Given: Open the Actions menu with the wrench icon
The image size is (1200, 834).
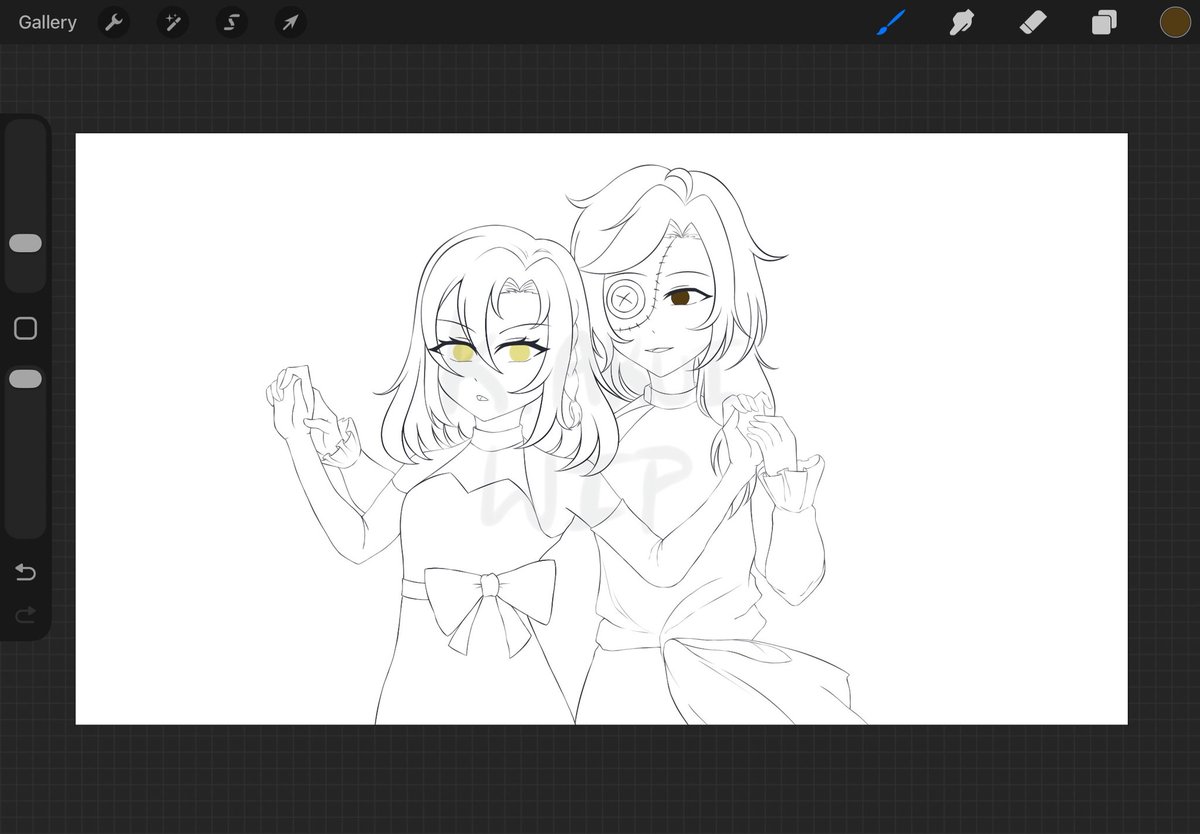Looking at the screenshot, I should (x=113, y=22).
